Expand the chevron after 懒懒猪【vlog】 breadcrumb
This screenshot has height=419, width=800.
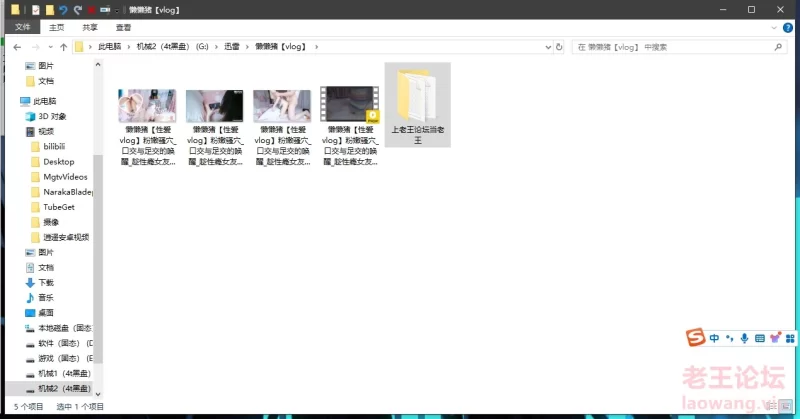coord(316,46)
